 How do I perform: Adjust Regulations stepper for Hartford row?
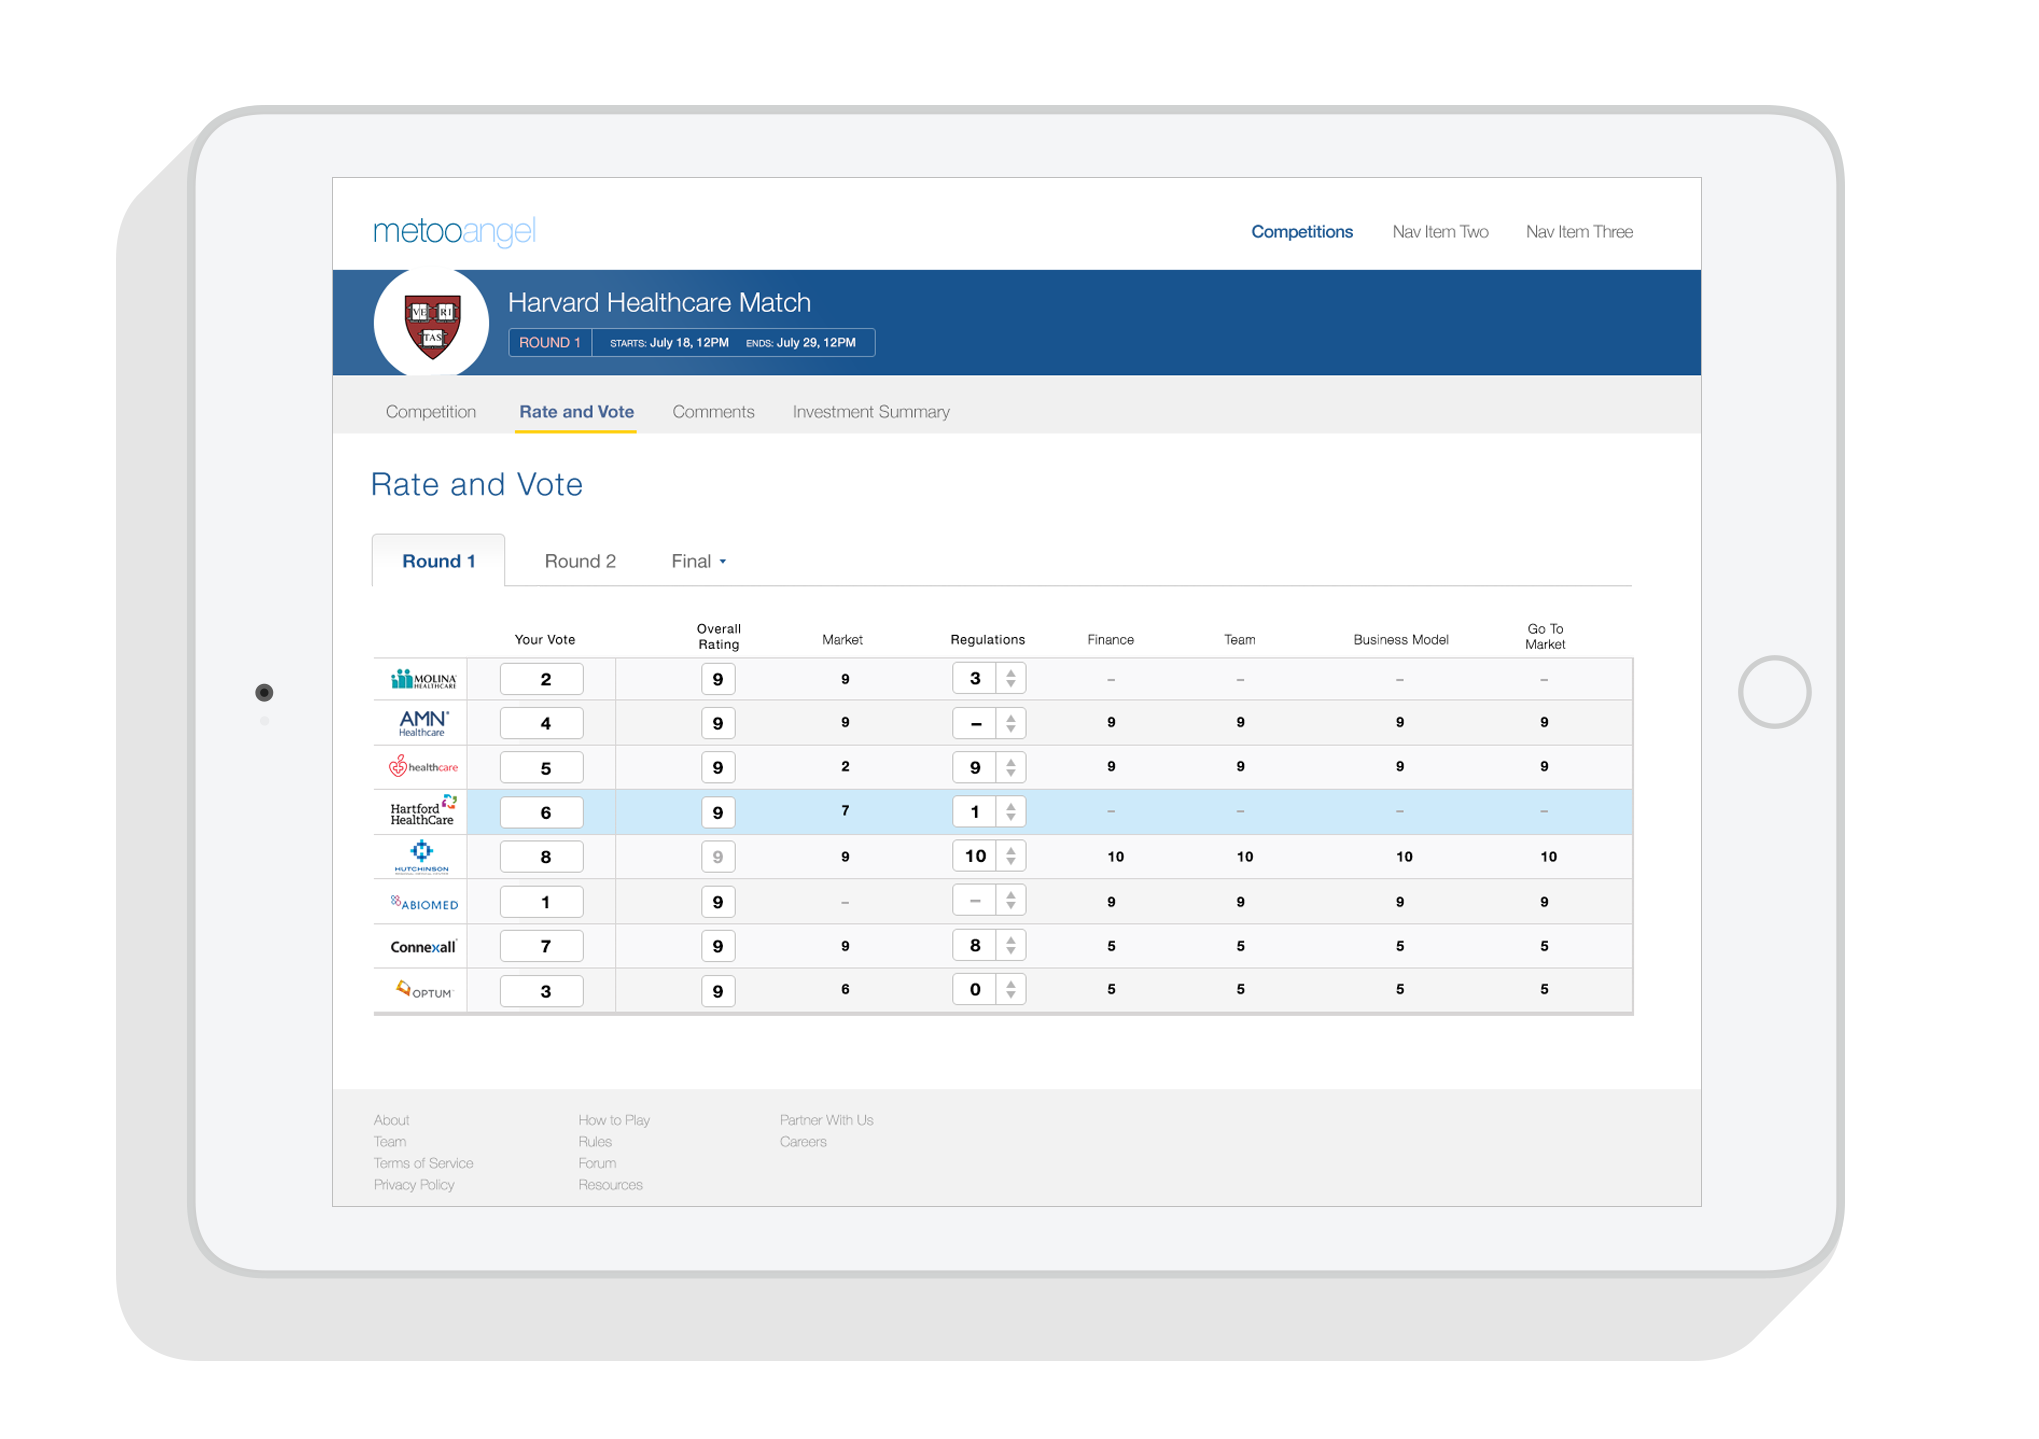tap(1011, 811)
